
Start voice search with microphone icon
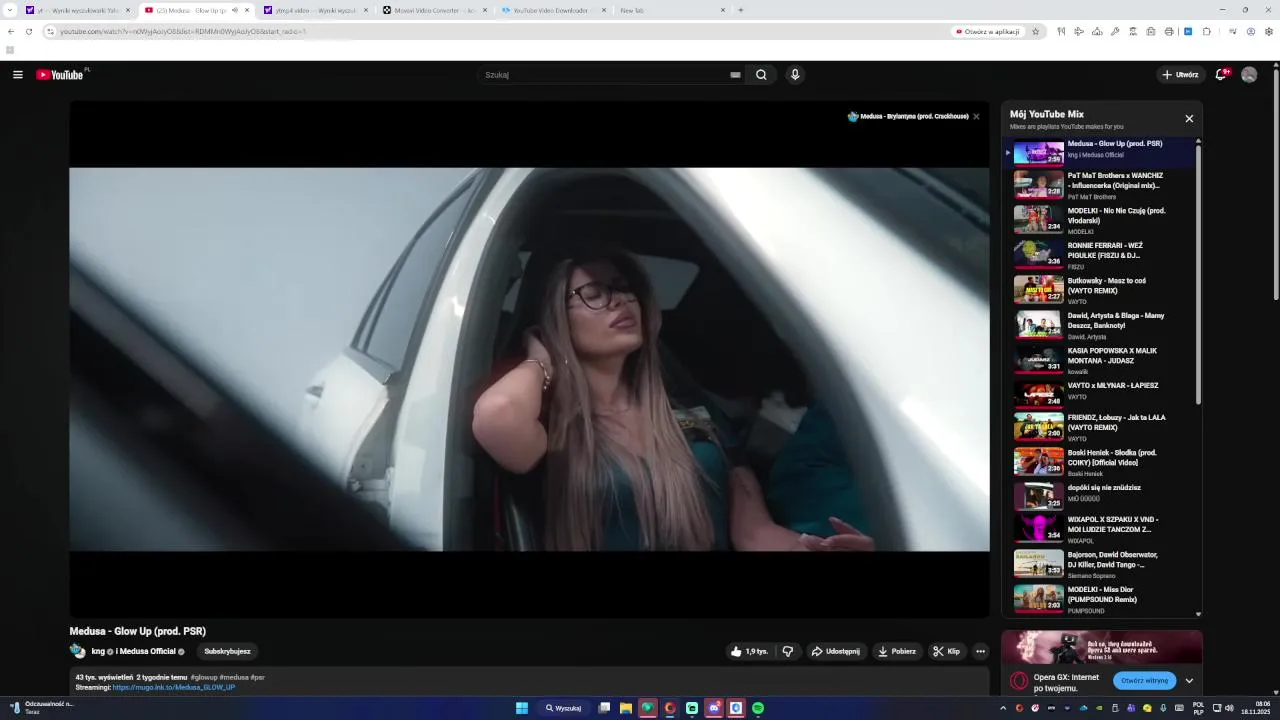[795, 75]
